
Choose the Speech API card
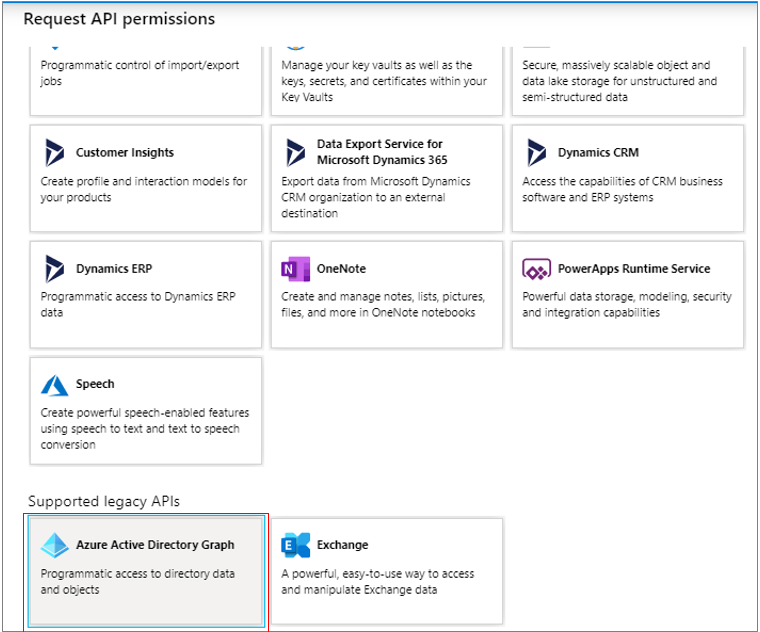tap(146, 411)
